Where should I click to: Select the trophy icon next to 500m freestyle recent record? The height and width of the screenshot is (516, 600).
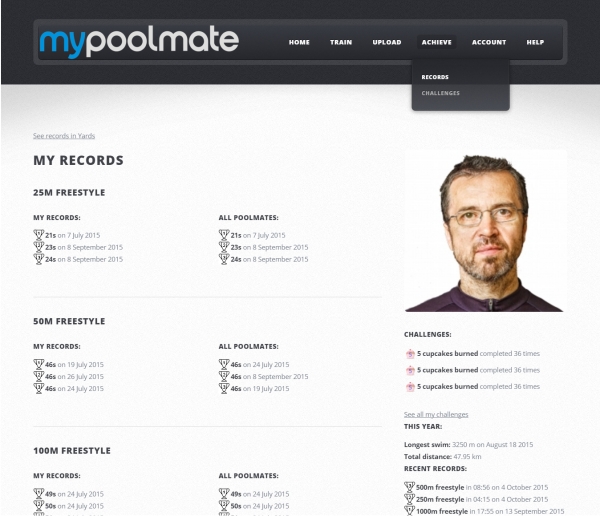409,487
